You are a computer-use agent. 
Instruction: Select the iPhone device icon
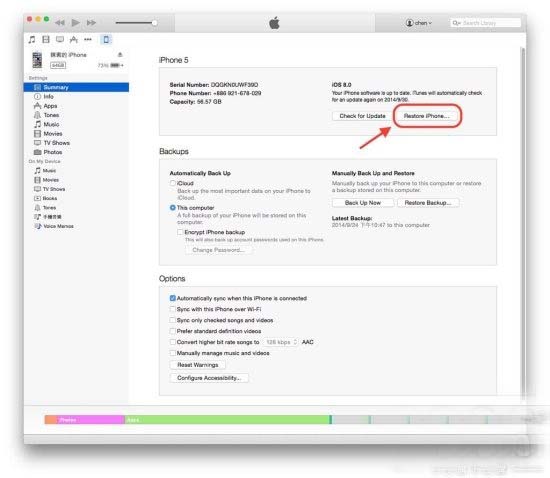[x=106, y=40]
